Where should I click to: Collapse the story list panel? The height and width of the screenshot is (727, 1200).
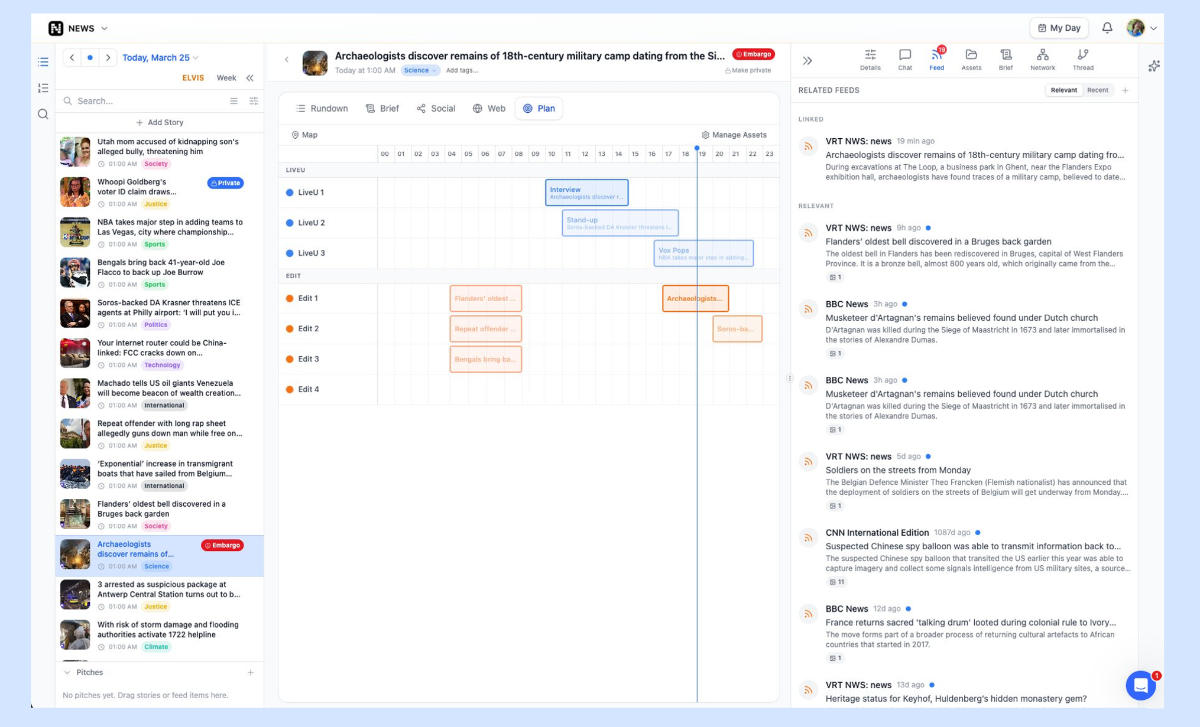(x=250, y=78)
